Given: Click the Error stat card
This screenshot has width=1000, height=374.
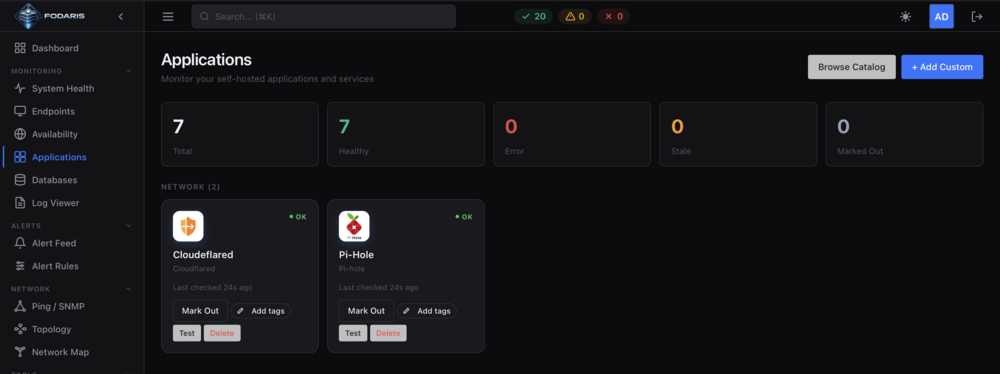Looking at the screenshot, I should point(572,135).
